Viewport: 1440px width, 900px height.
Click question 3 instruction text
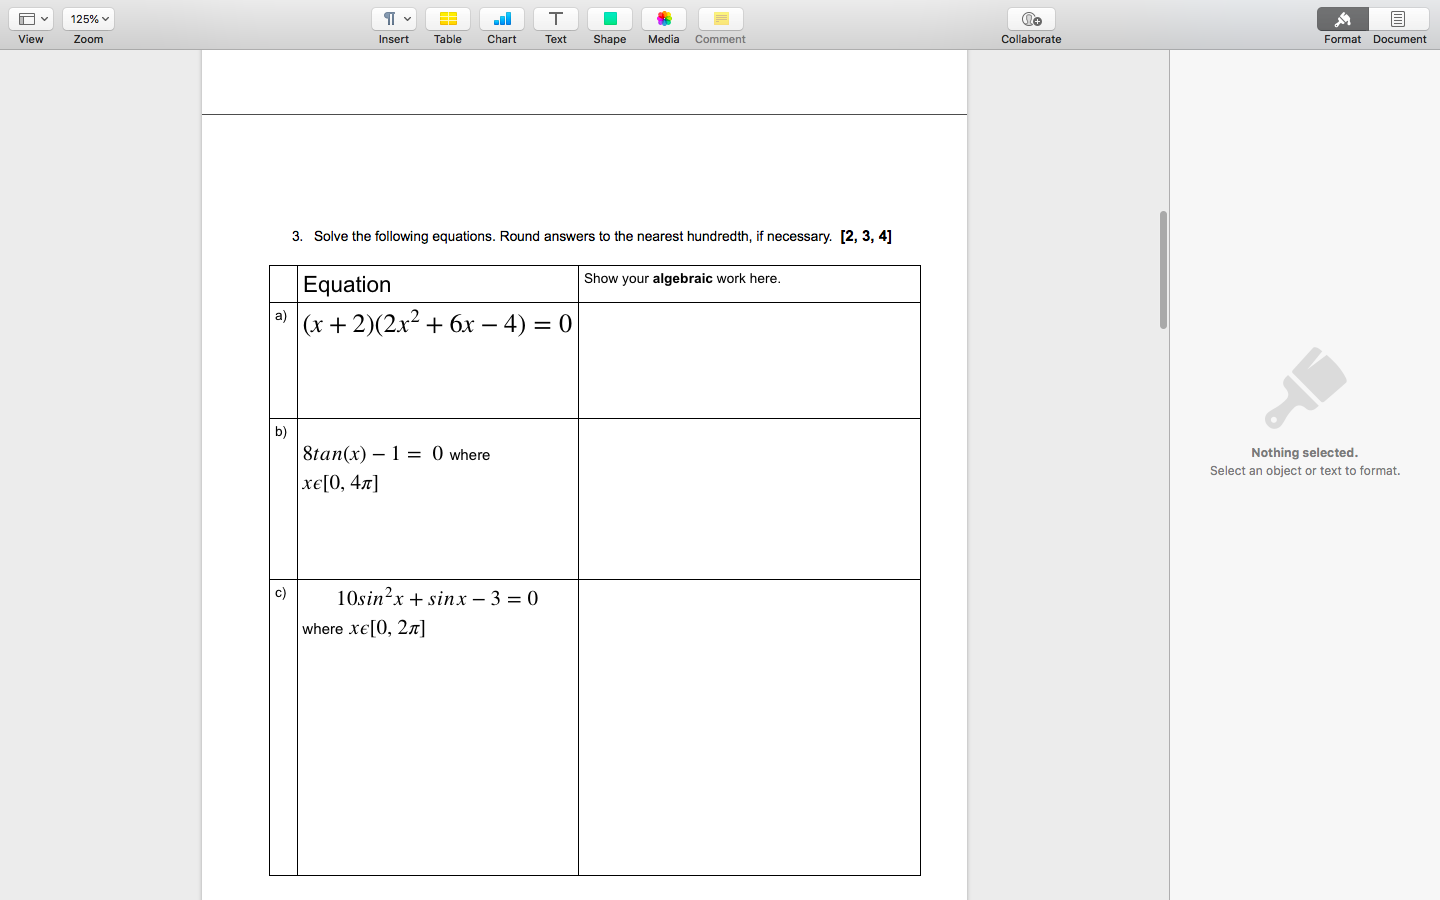(573, 236)
